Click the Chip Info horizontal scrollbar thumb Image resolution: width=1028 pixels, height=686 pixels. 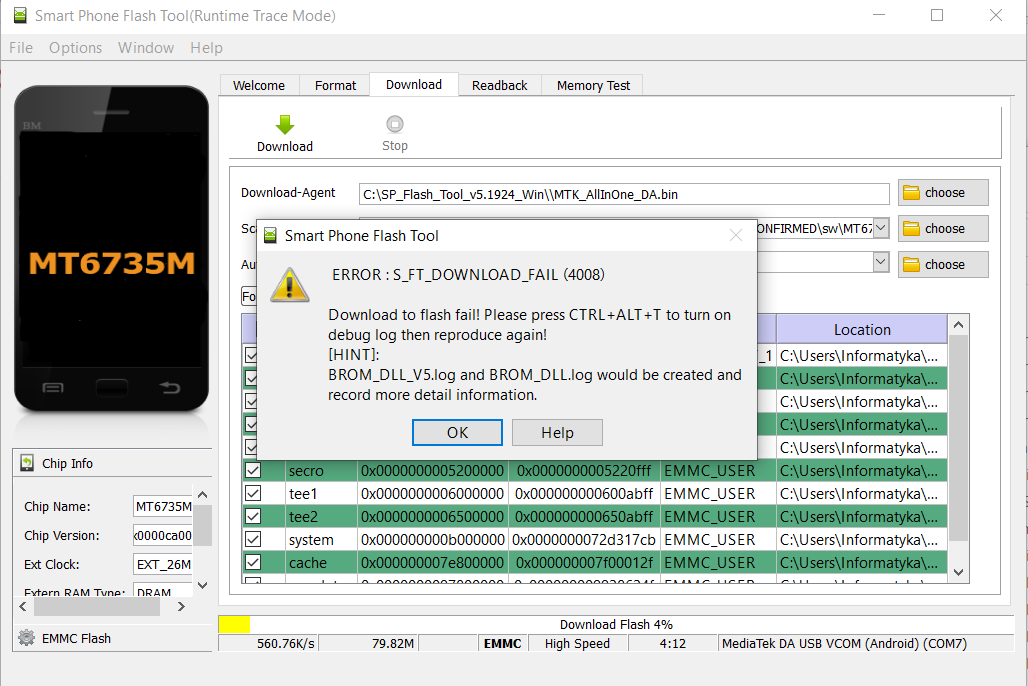pyautogui.click(x=97, y=607)
